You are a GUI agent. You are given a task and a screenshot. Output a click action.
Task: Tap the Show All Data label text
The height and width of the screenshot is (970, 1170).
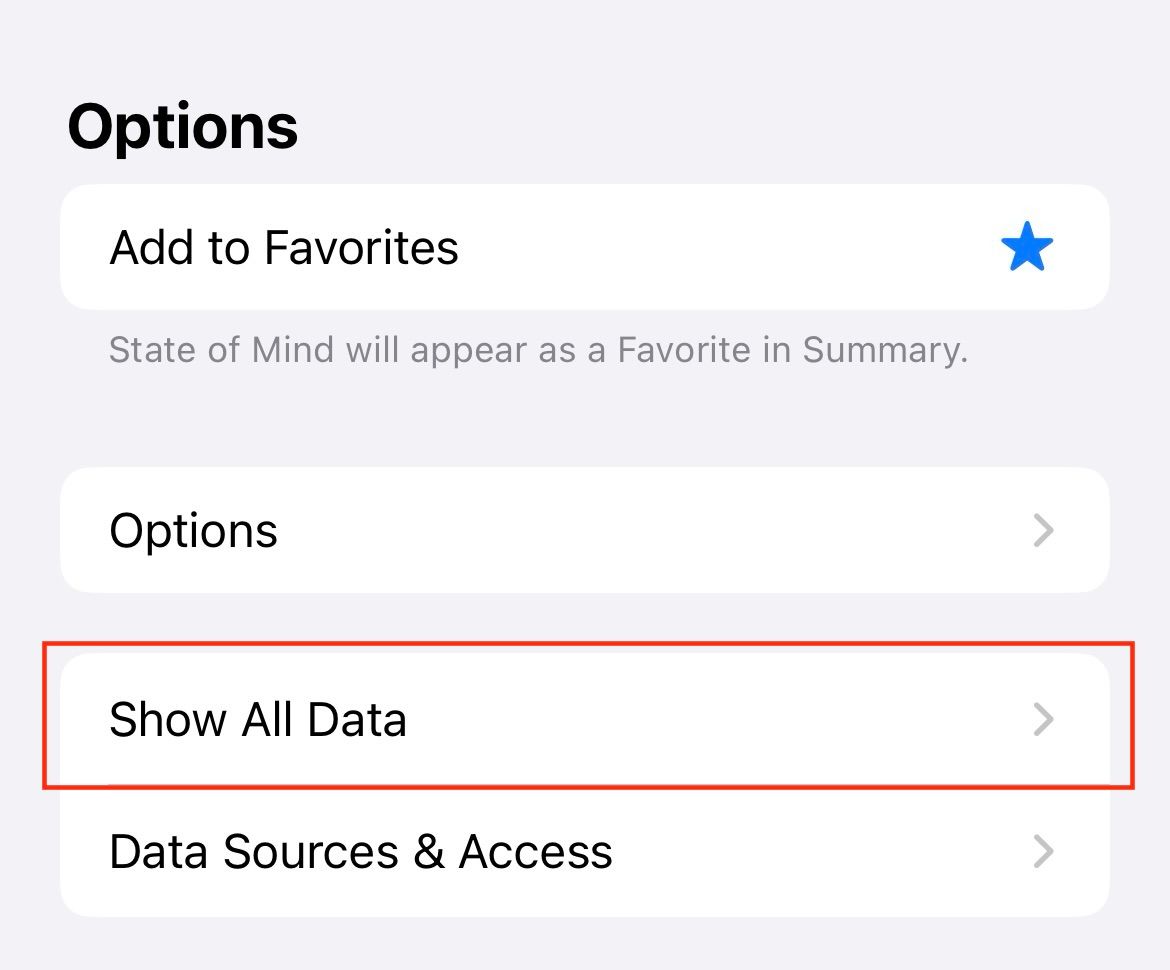click(x=258, y=719)
